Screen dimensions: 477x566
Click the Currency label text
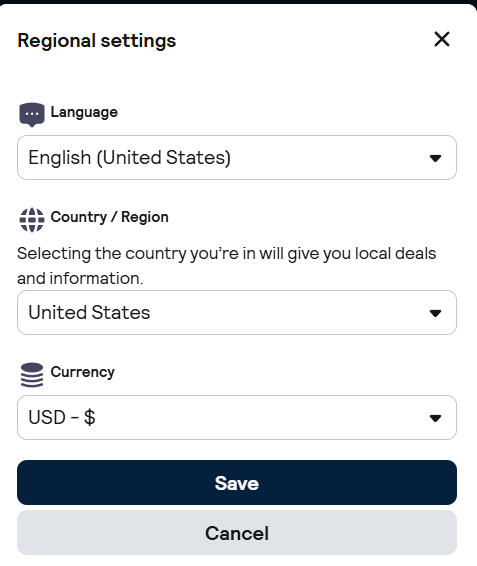(x=83, y=372)
